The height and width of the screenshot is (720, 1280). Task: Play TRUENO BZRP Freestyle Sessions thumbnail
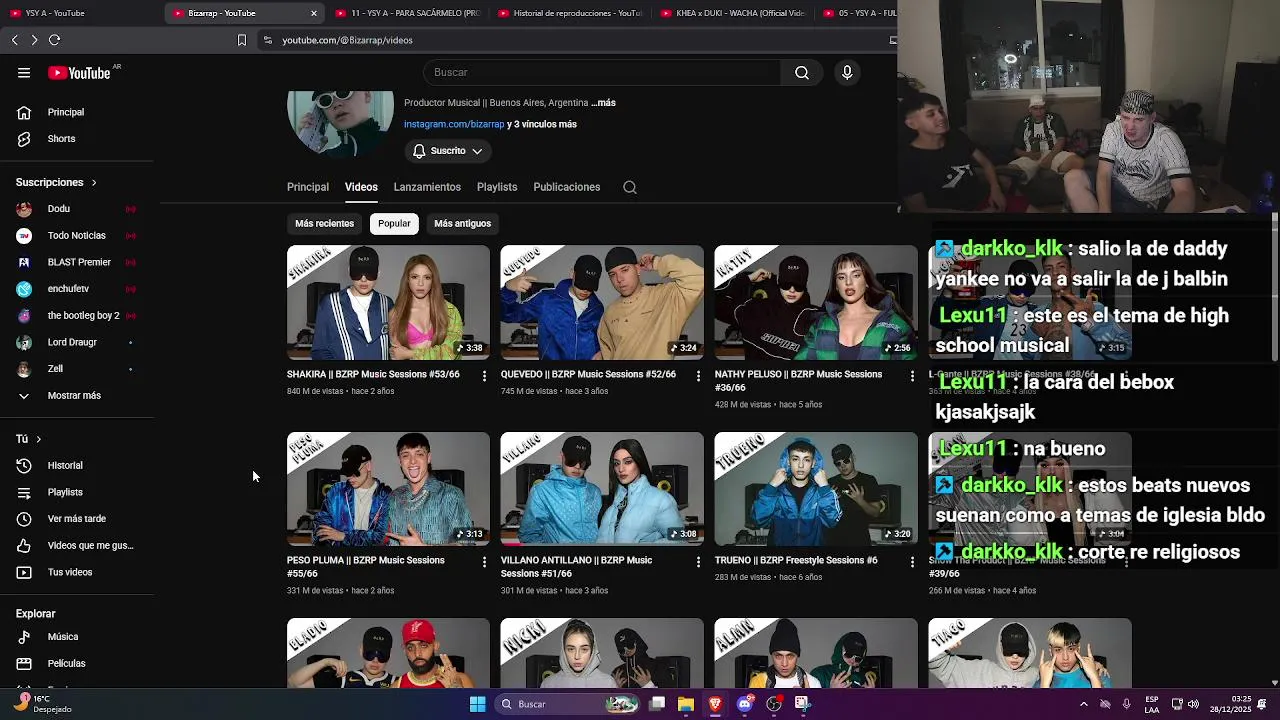click(x=816, y=488)
